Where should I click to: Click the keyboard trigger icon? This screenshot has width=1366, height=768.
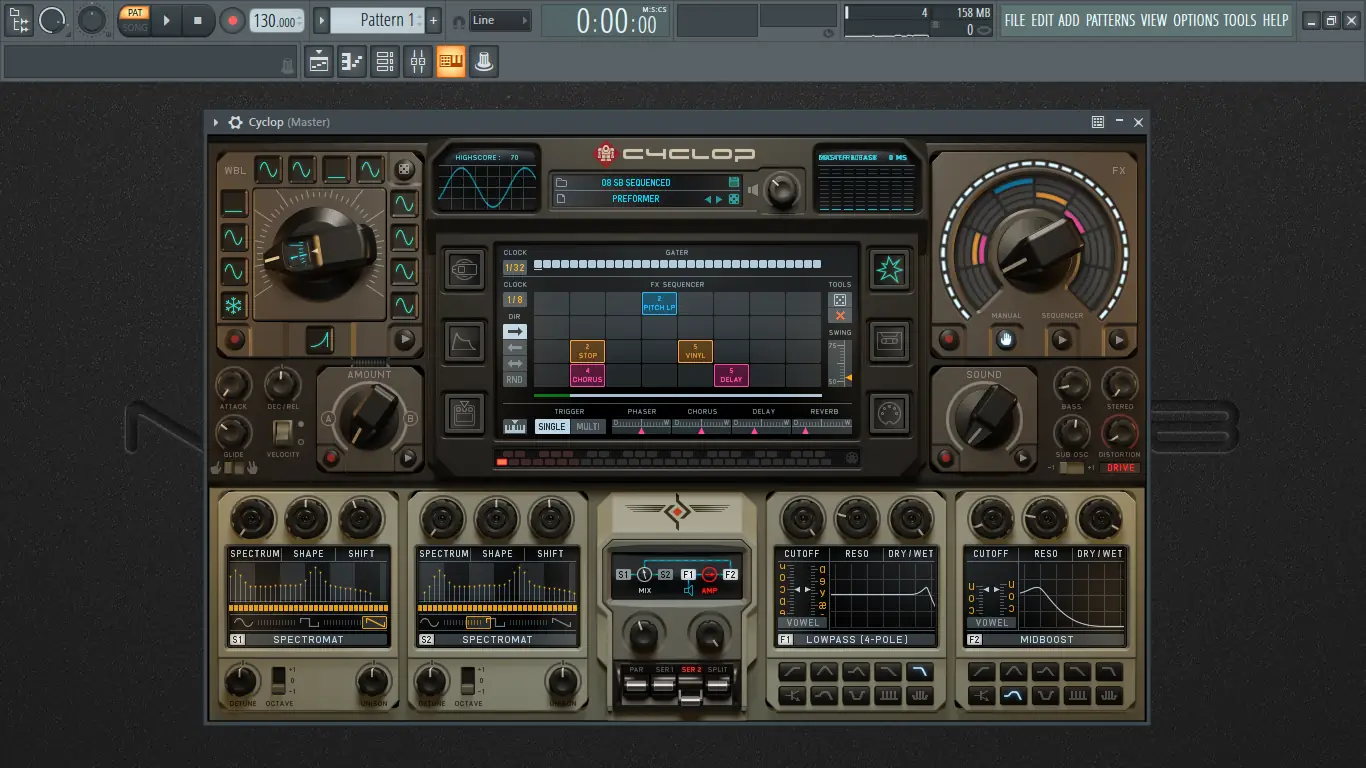point(515,427)
